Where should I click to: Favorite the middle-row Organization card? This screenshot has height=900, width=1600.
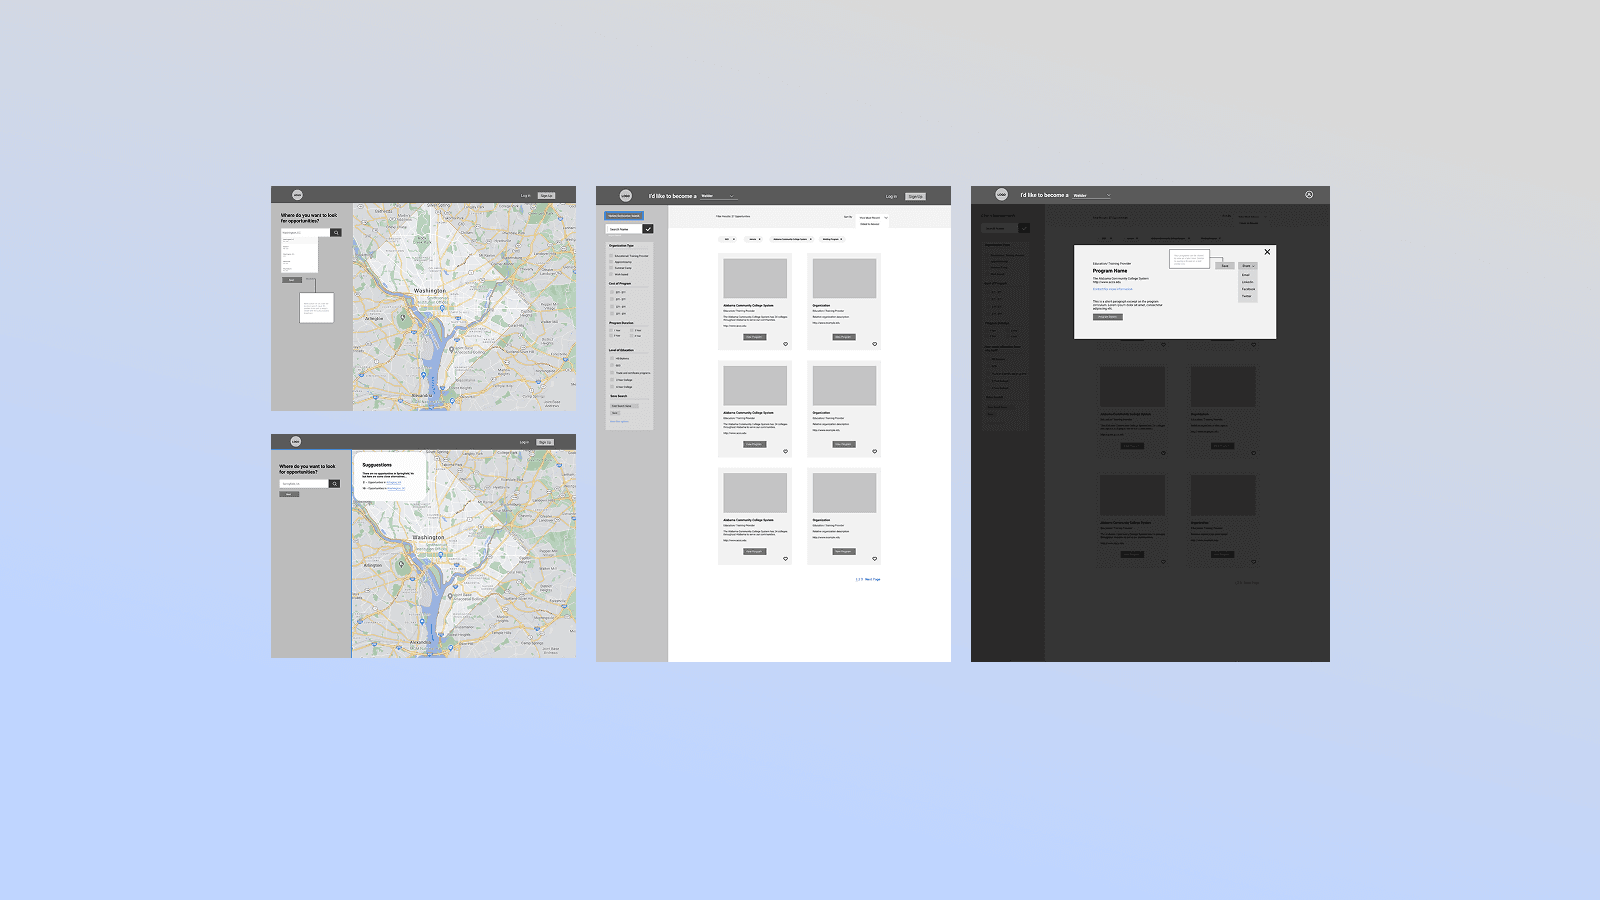(874, 451)
